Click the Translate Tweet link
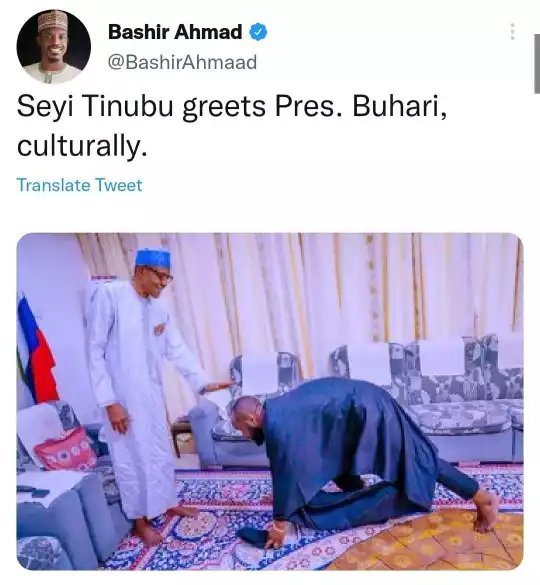Viewport: 540px width, 585px height. (79, 185)
